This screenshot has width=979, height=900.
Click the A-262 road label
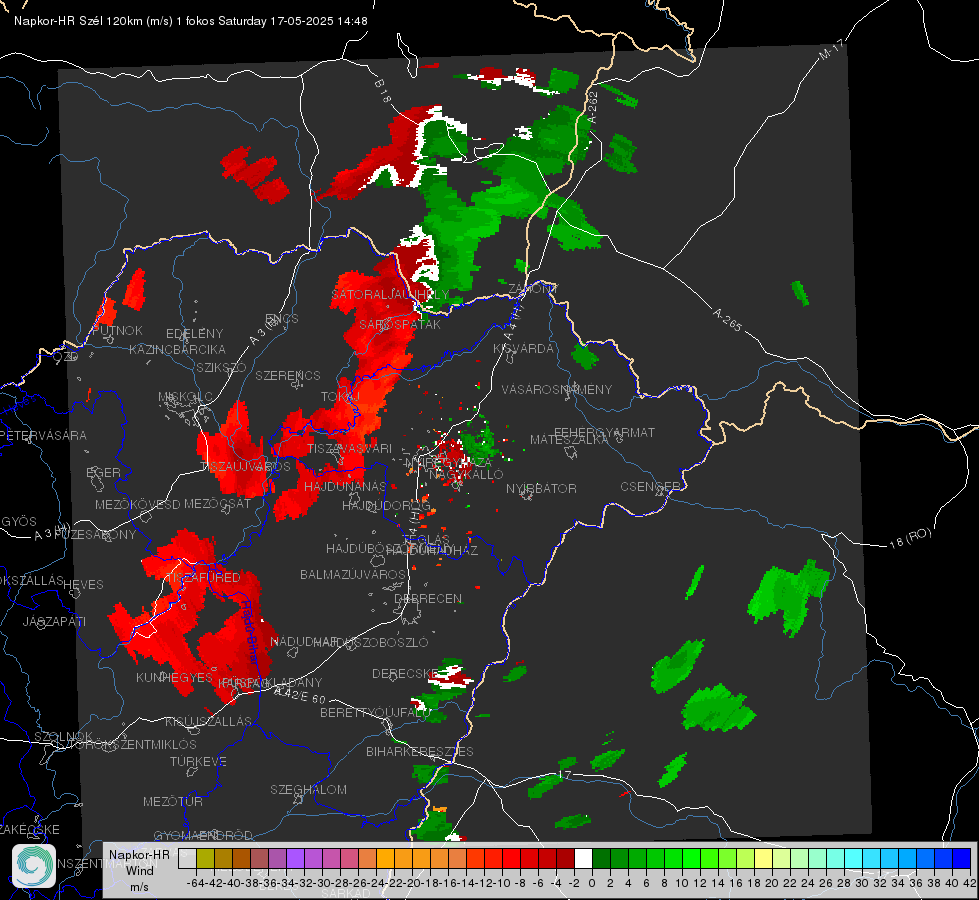(x=593, y=107)
